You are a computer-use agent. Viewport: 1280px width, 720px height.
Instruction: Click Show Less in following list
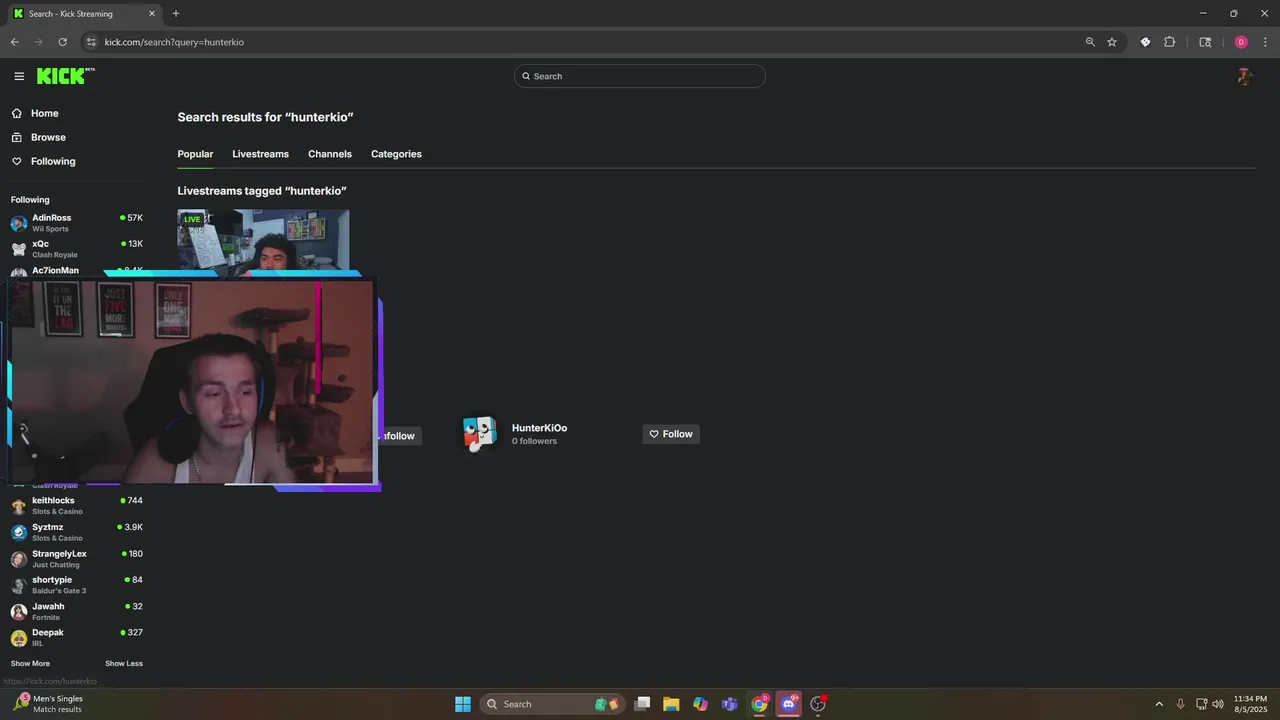click(x=124, y=663)
